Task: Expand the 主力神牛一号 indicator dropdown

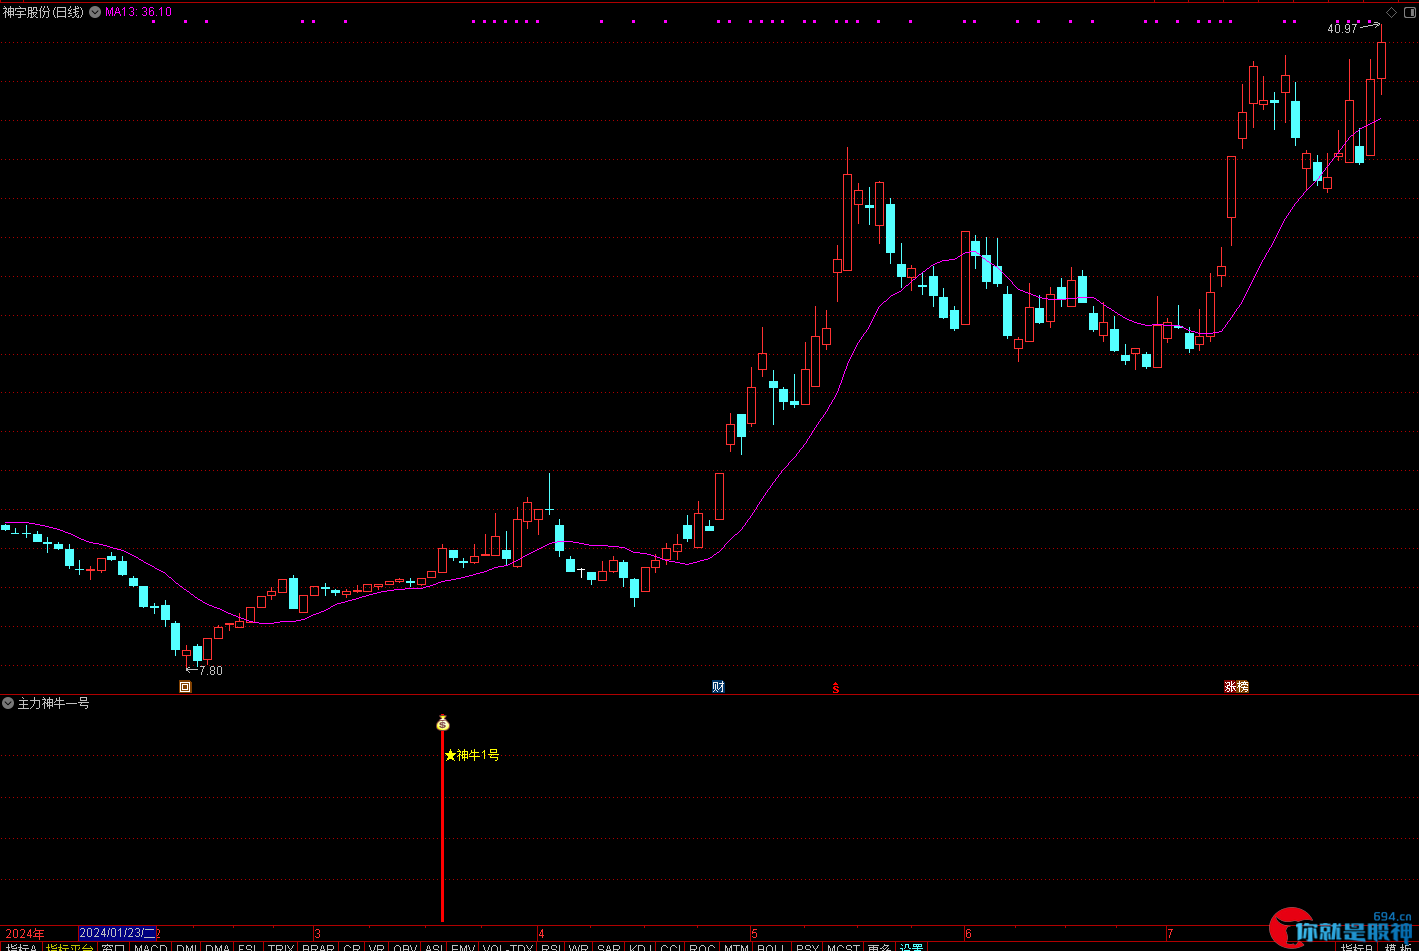Action: pos(8,703)
